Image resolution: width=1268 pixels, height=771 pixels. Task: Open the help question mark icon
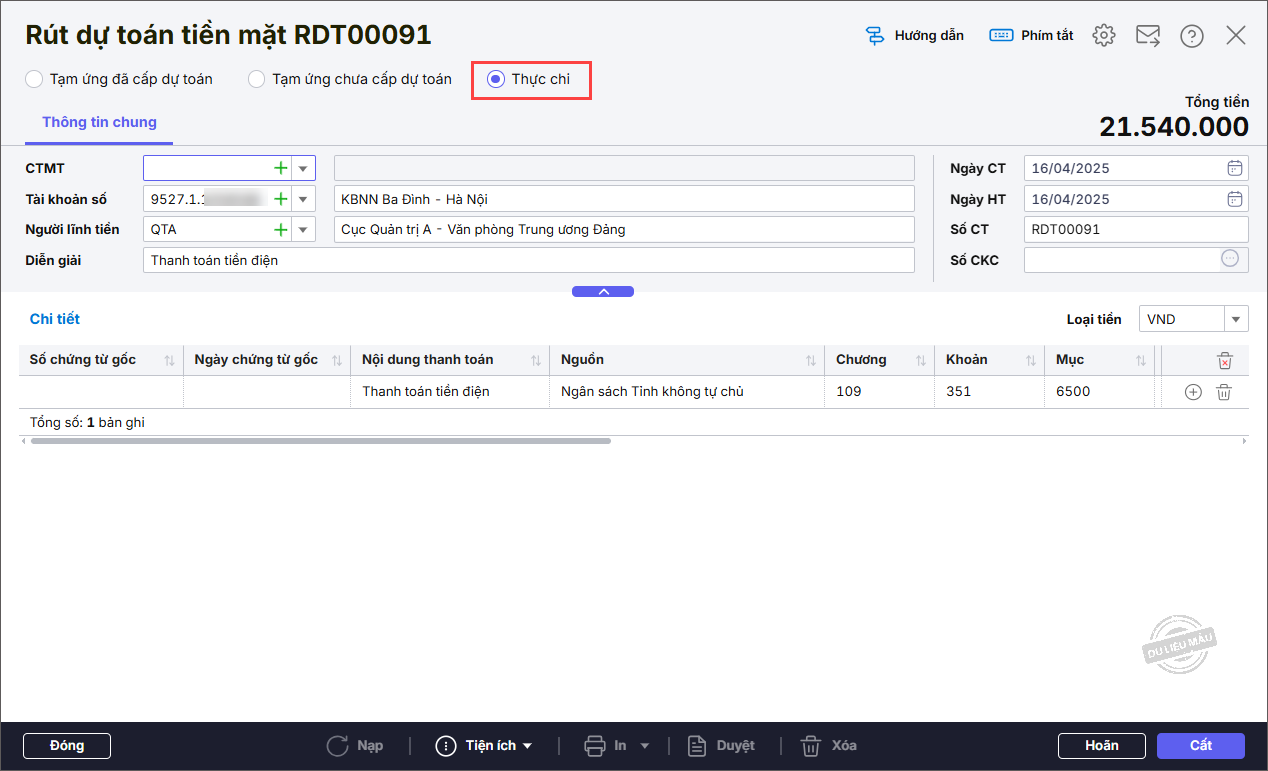(x=1191, y=36)
